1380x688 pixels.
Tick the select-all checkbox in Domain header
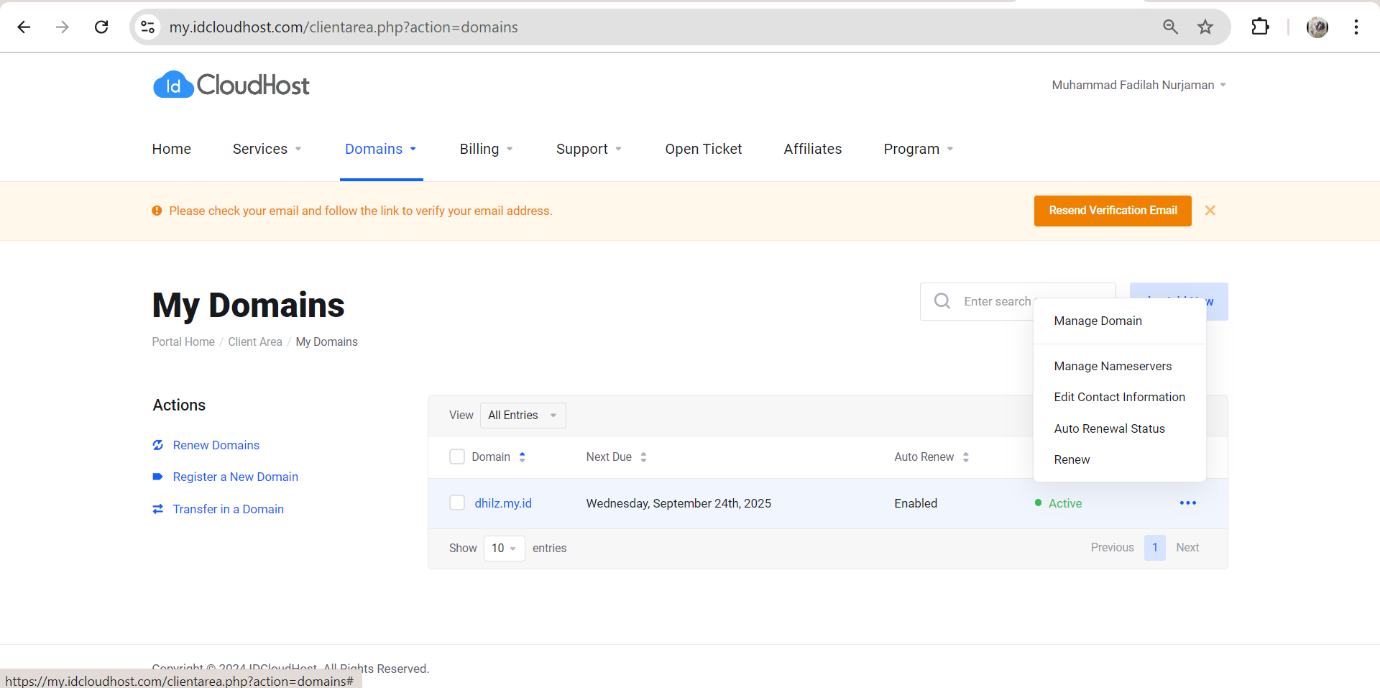point(457,456)
